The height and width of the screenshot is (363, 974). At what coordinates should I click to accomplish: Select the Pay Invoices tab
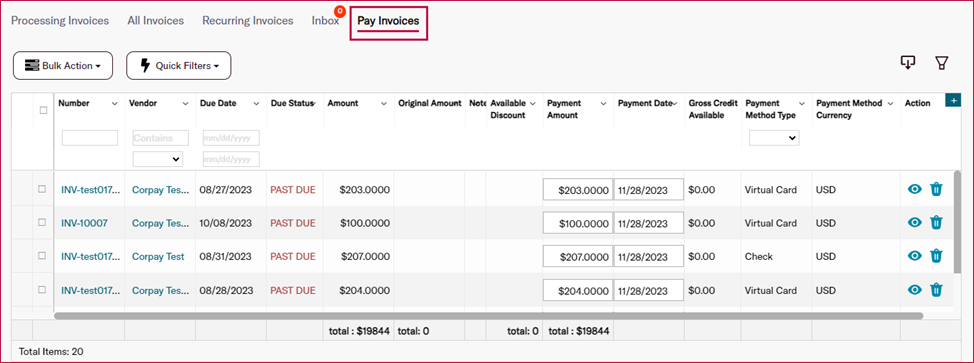[388, 21]
